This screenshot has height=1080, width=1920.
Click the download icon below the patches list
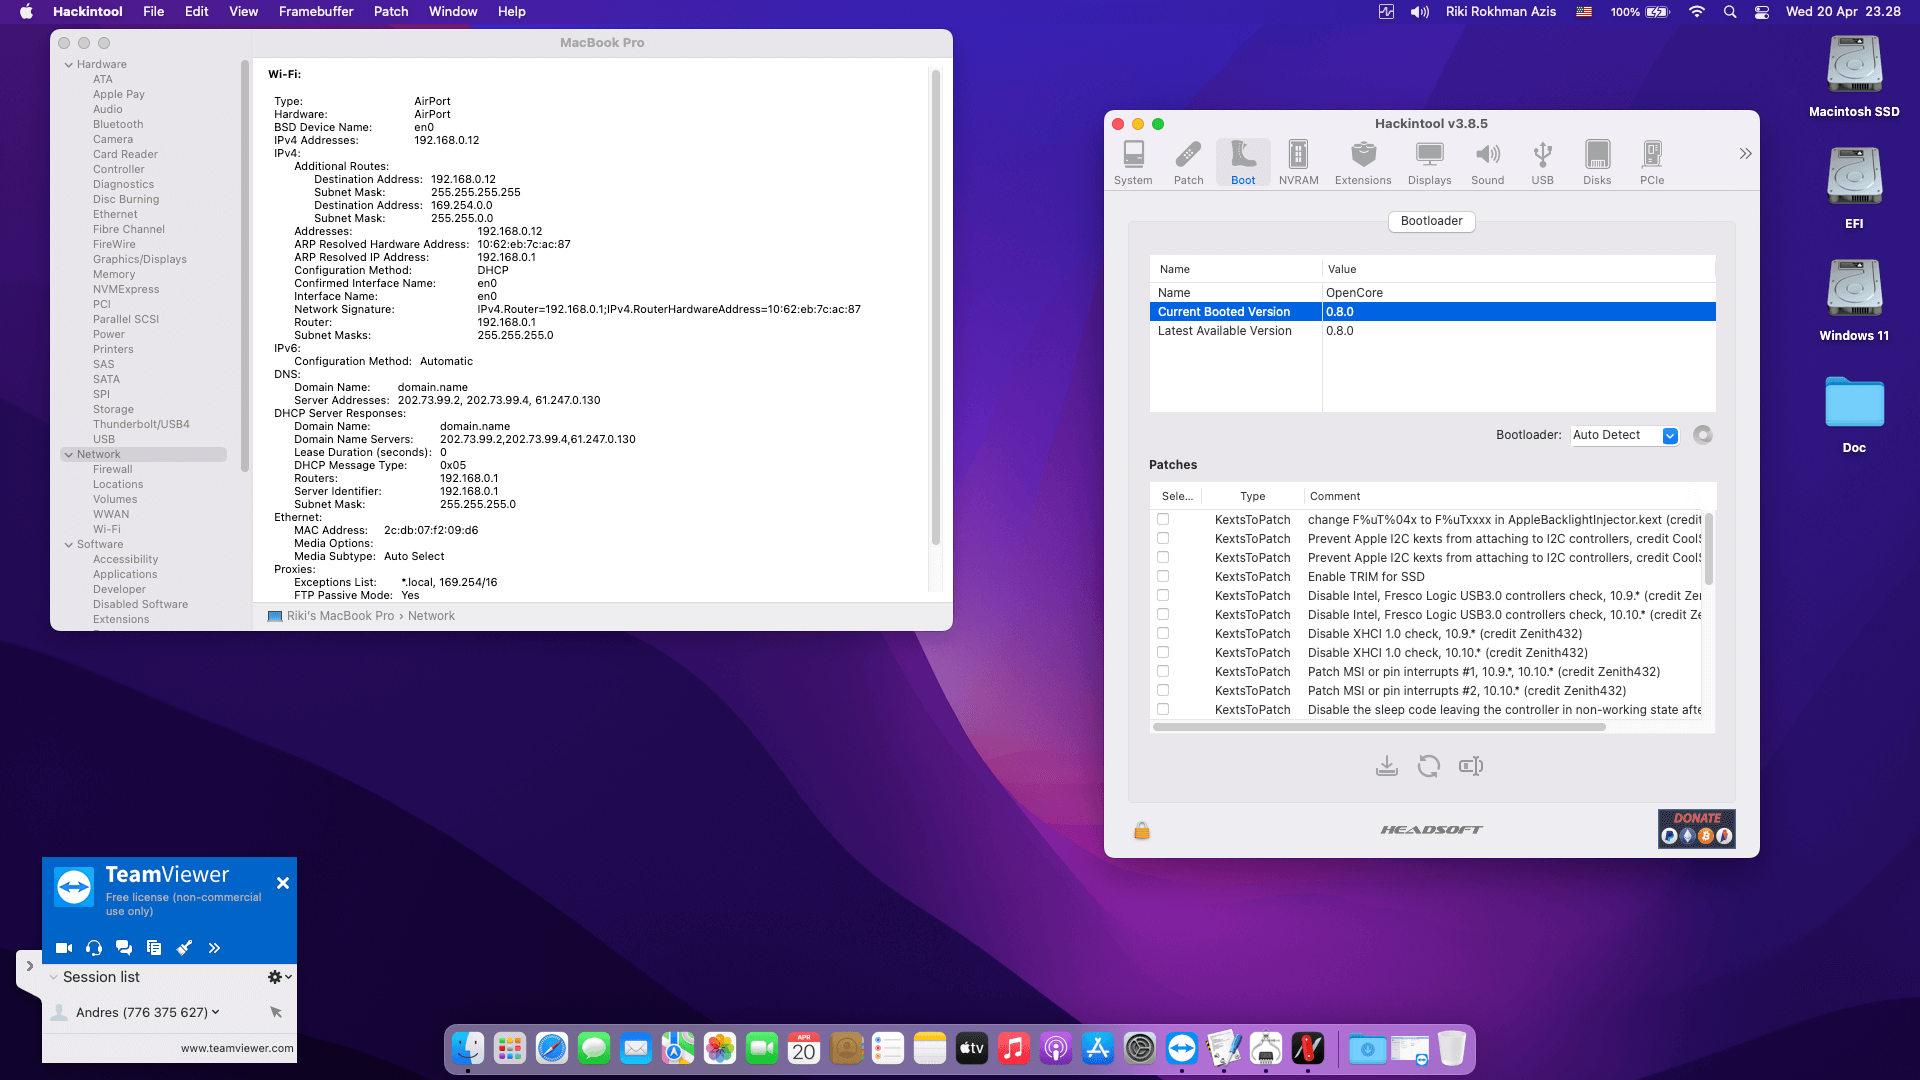click(1387, 766)
